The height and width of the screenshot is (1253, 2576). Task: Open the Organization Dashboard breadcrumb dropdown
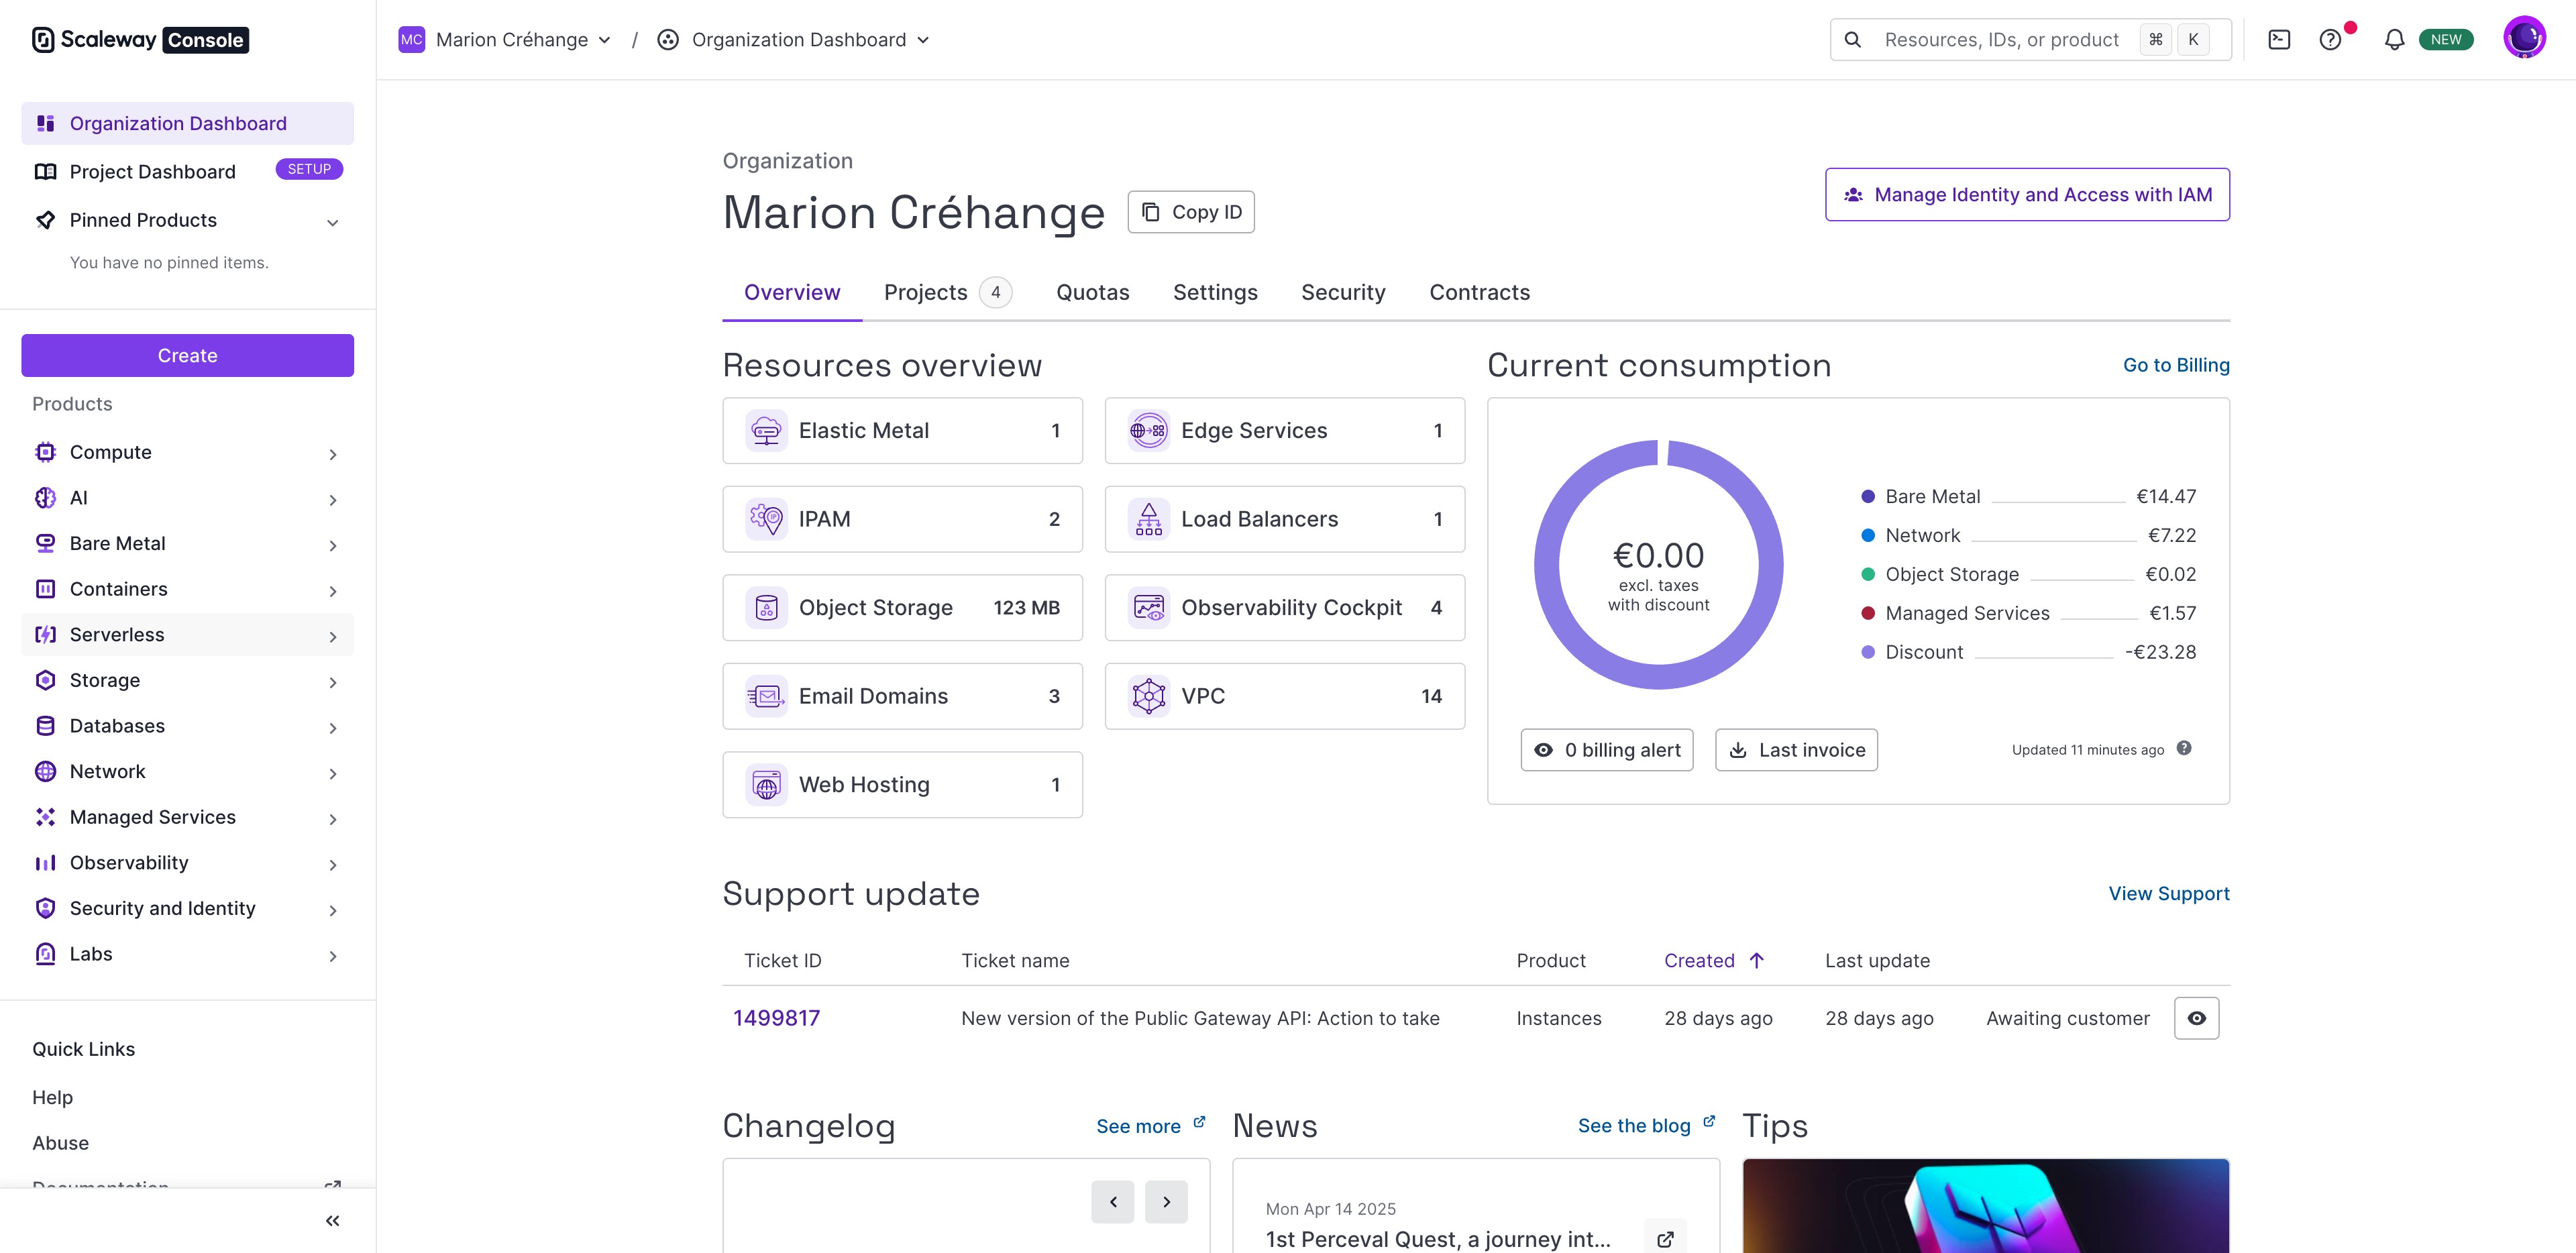[794, 40]
